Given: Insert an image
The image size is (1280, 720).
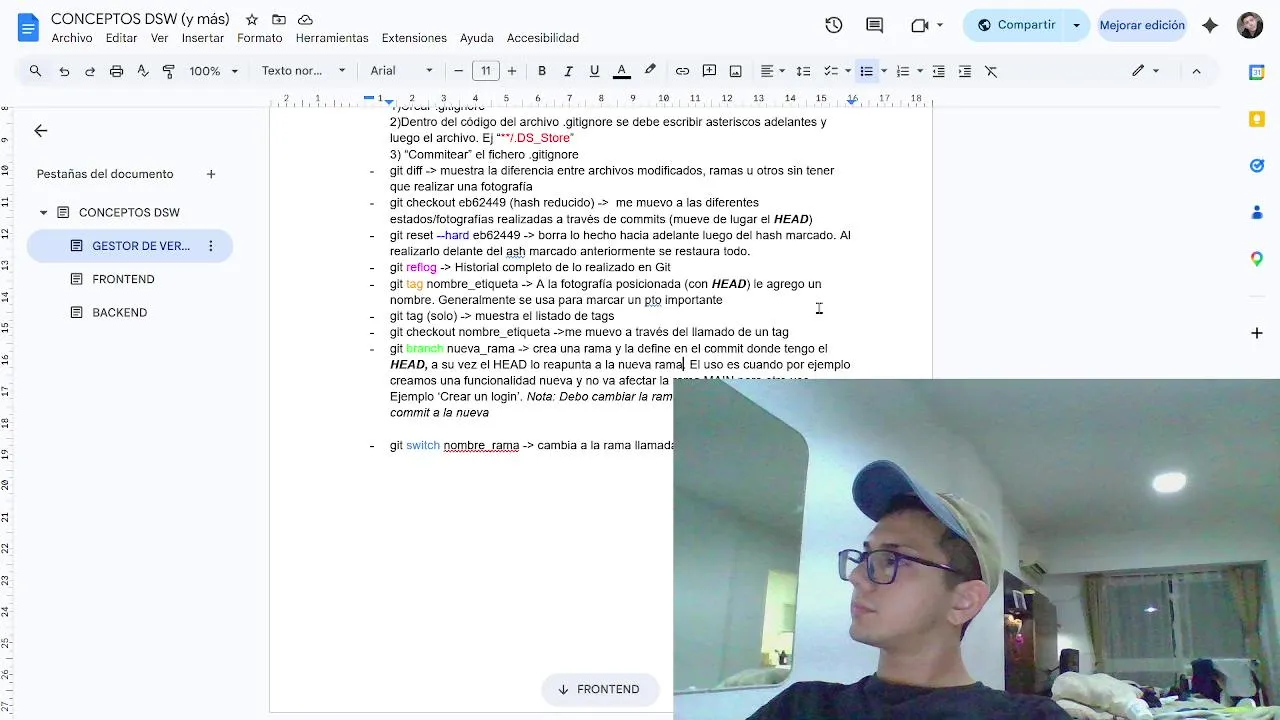Looking at the screenshot, I should click(x=736, y=71).
